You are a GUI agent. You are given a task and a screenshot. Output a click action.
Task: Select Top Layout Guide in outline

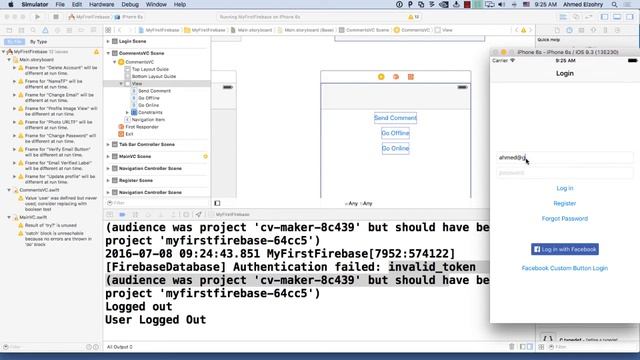coord(150,69)
